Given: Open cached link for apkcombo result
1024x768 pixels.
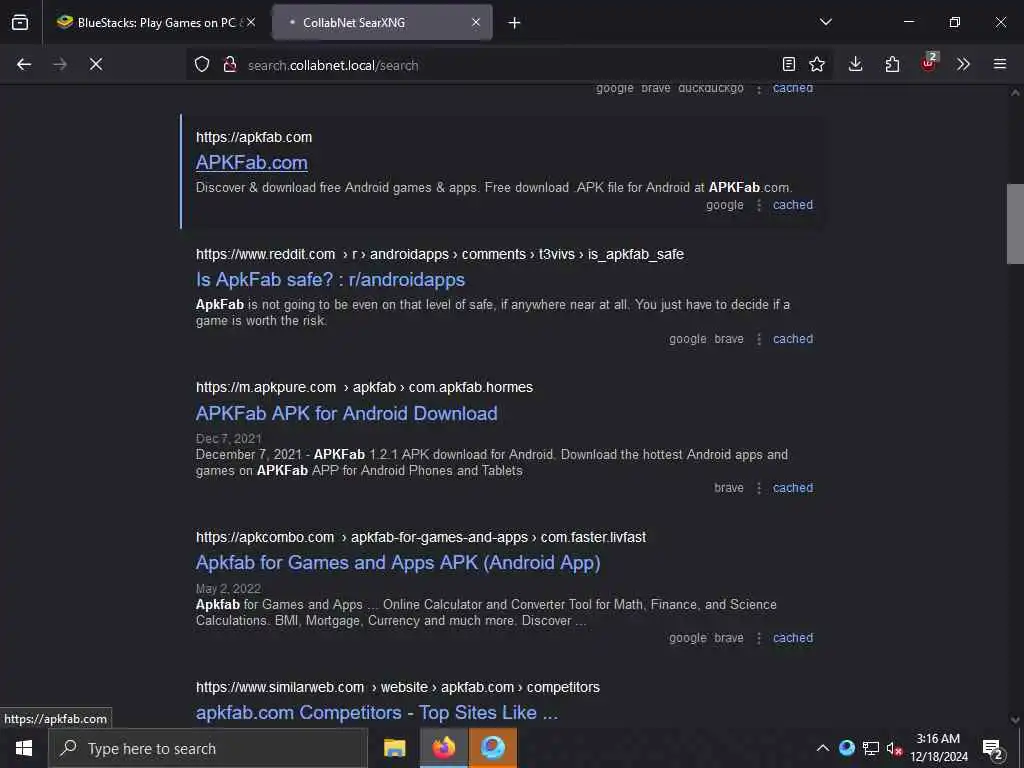Looking at the screenshot, I should coord(793,638).
